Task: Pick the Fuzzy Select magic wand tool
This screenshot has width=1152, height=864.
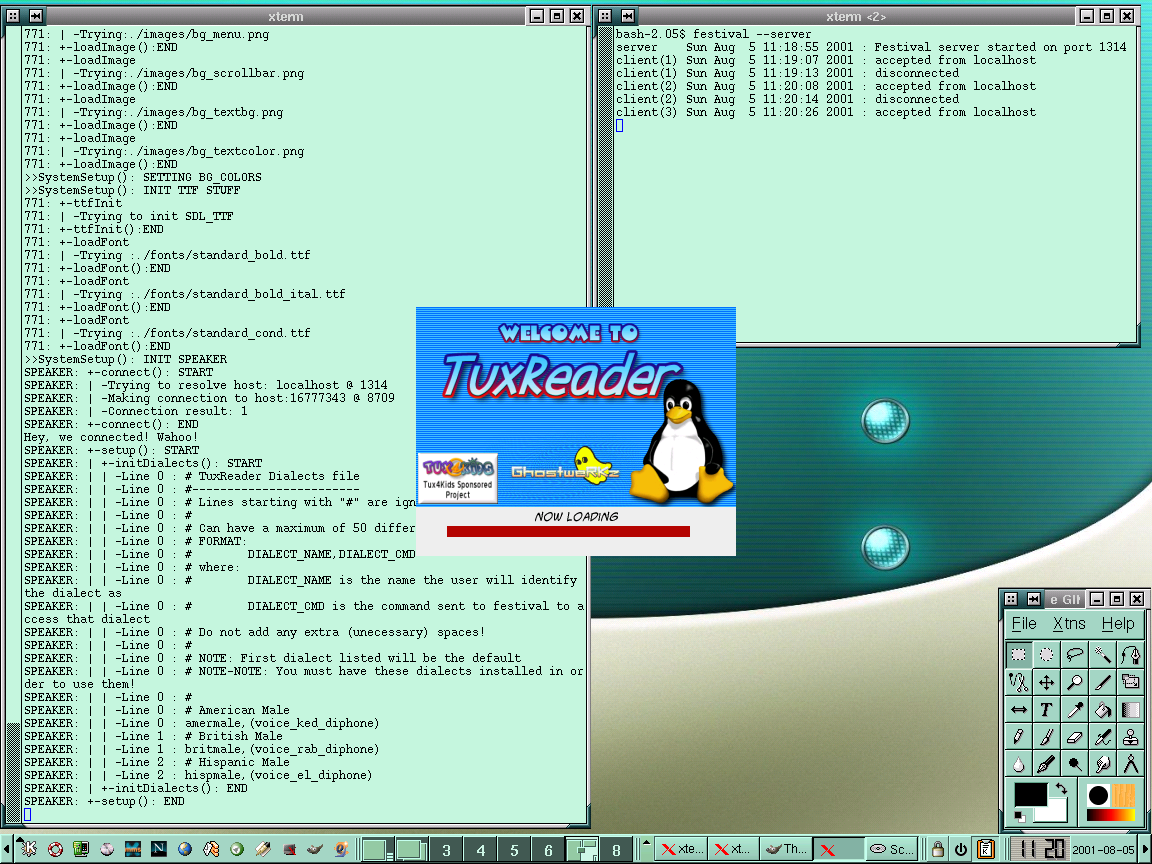Action: coord(1102,654)
